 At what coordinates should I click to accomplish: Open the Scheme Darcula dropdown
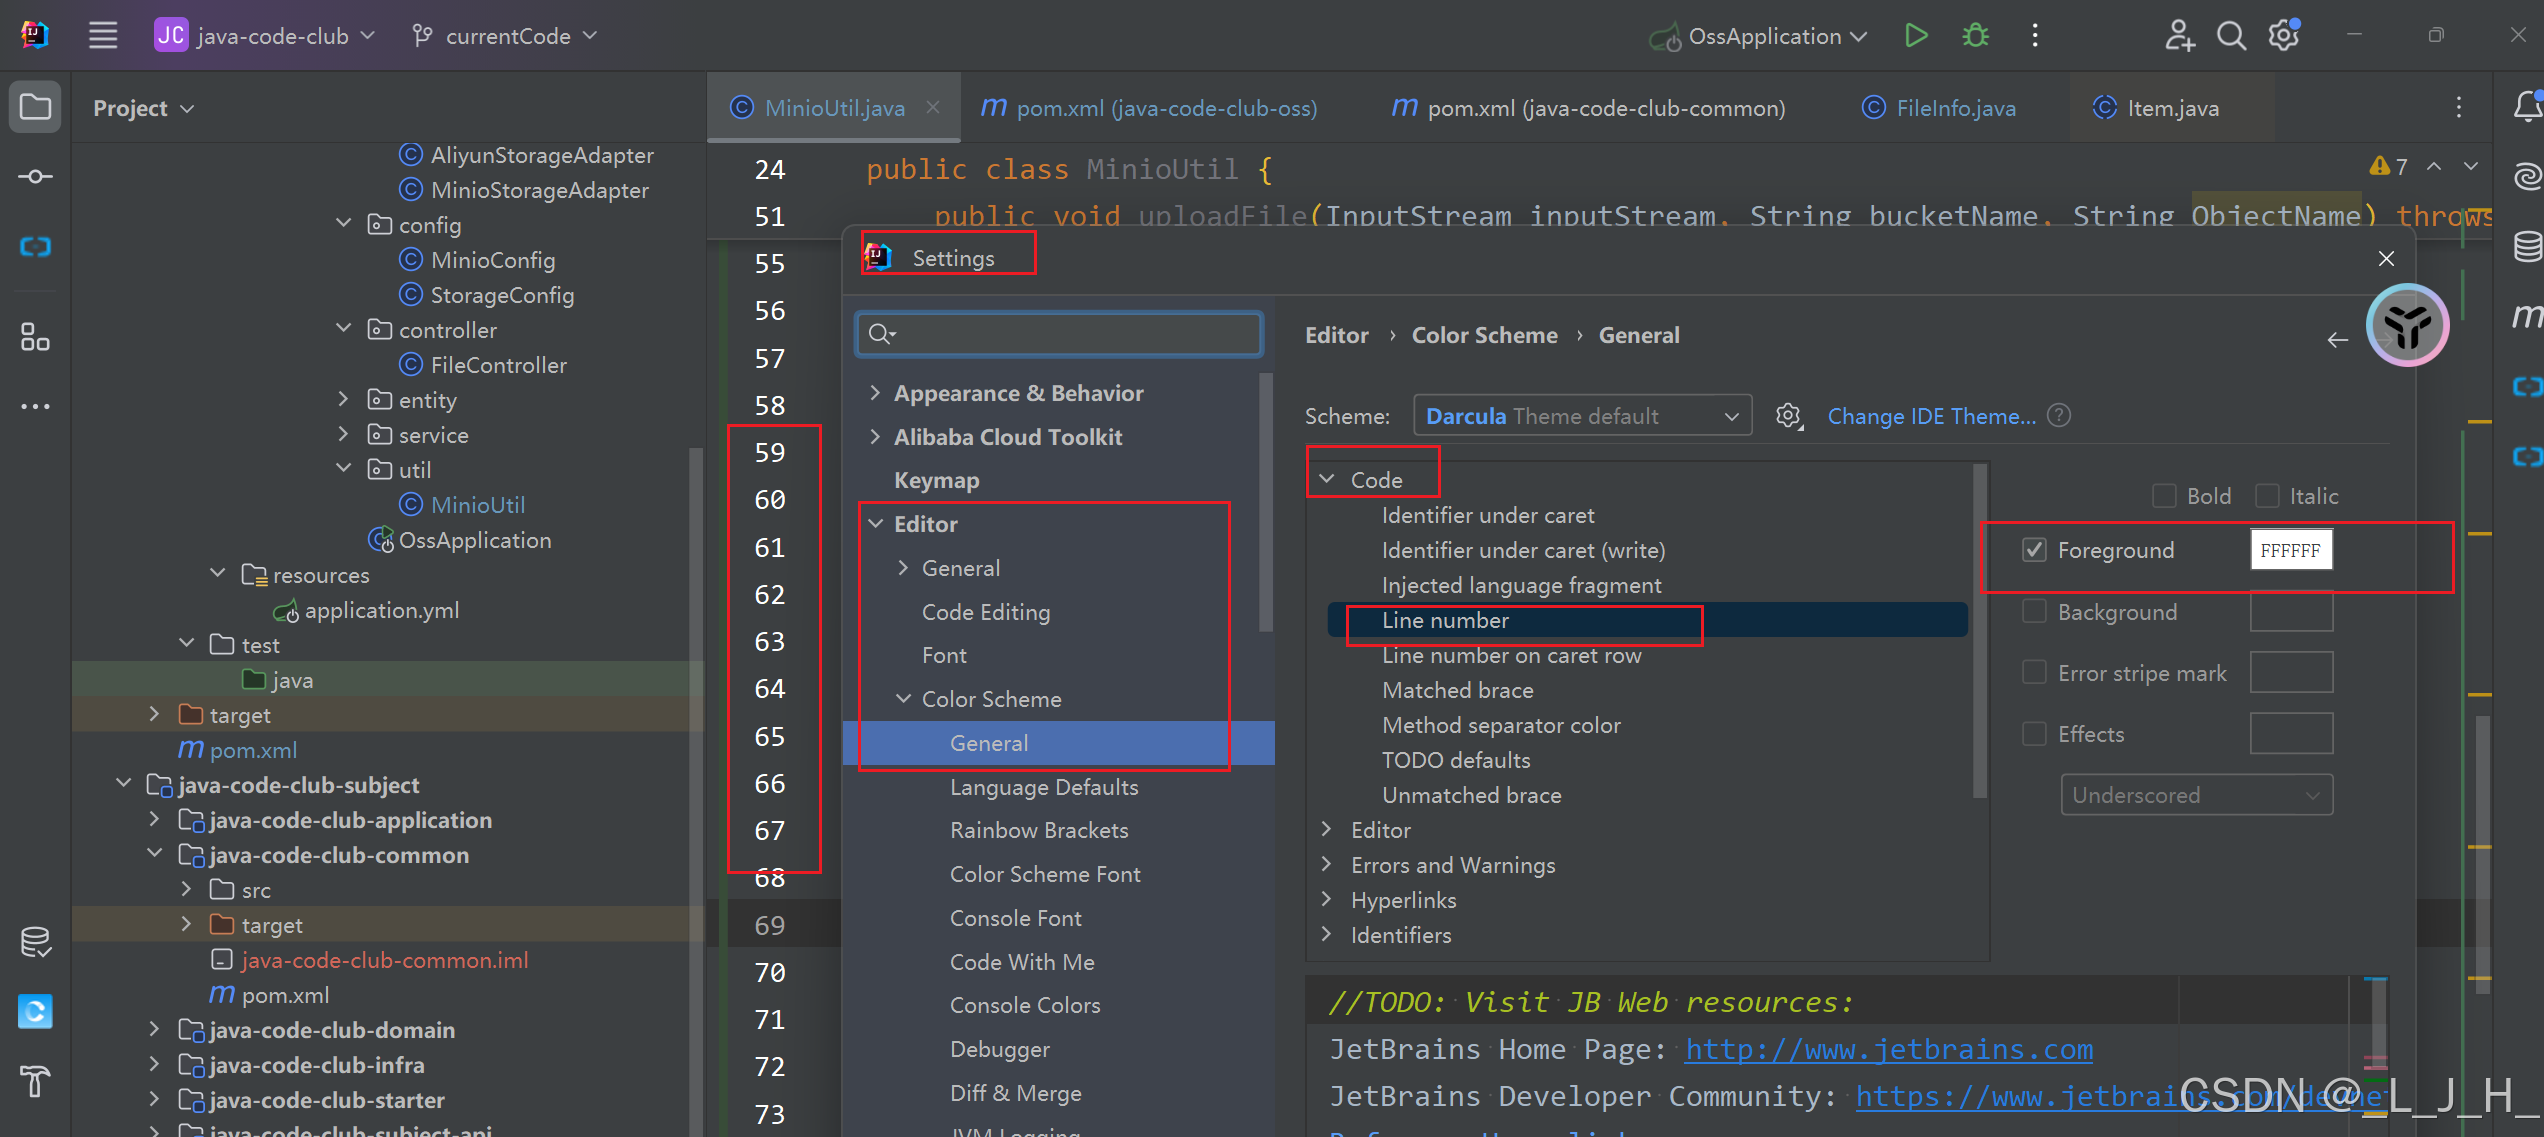(x=1582, y=416)
